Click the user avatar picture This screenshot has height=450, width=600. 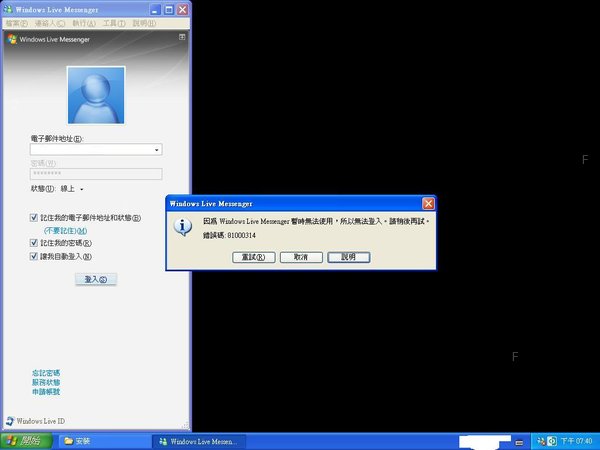pos(96,95)
